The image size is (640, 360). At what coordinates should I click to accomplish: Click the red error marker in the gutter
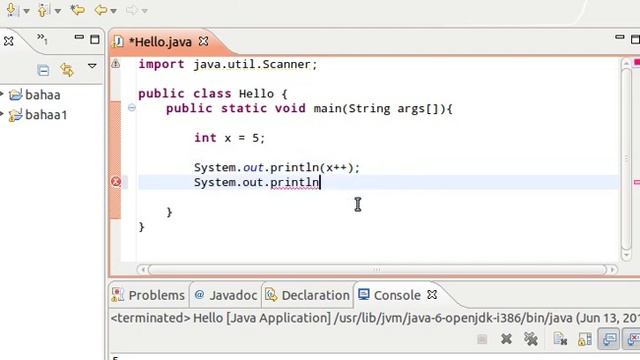116,182
